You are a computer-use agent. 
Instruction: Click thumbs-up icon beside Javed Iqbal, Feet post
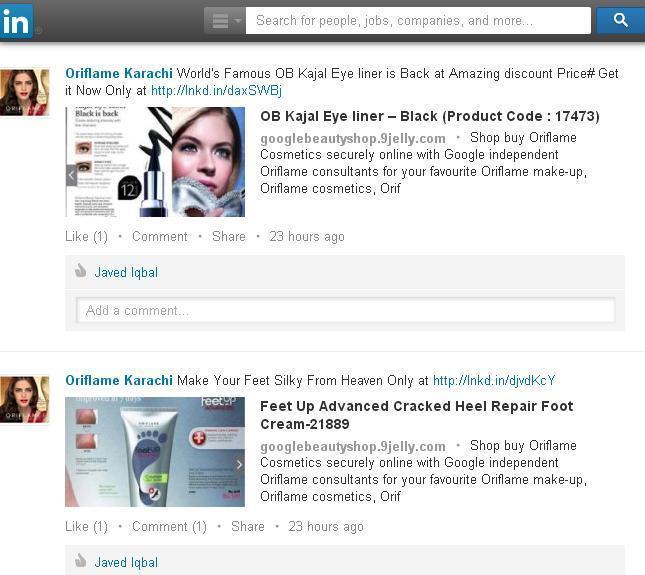[x=81, y=561]
